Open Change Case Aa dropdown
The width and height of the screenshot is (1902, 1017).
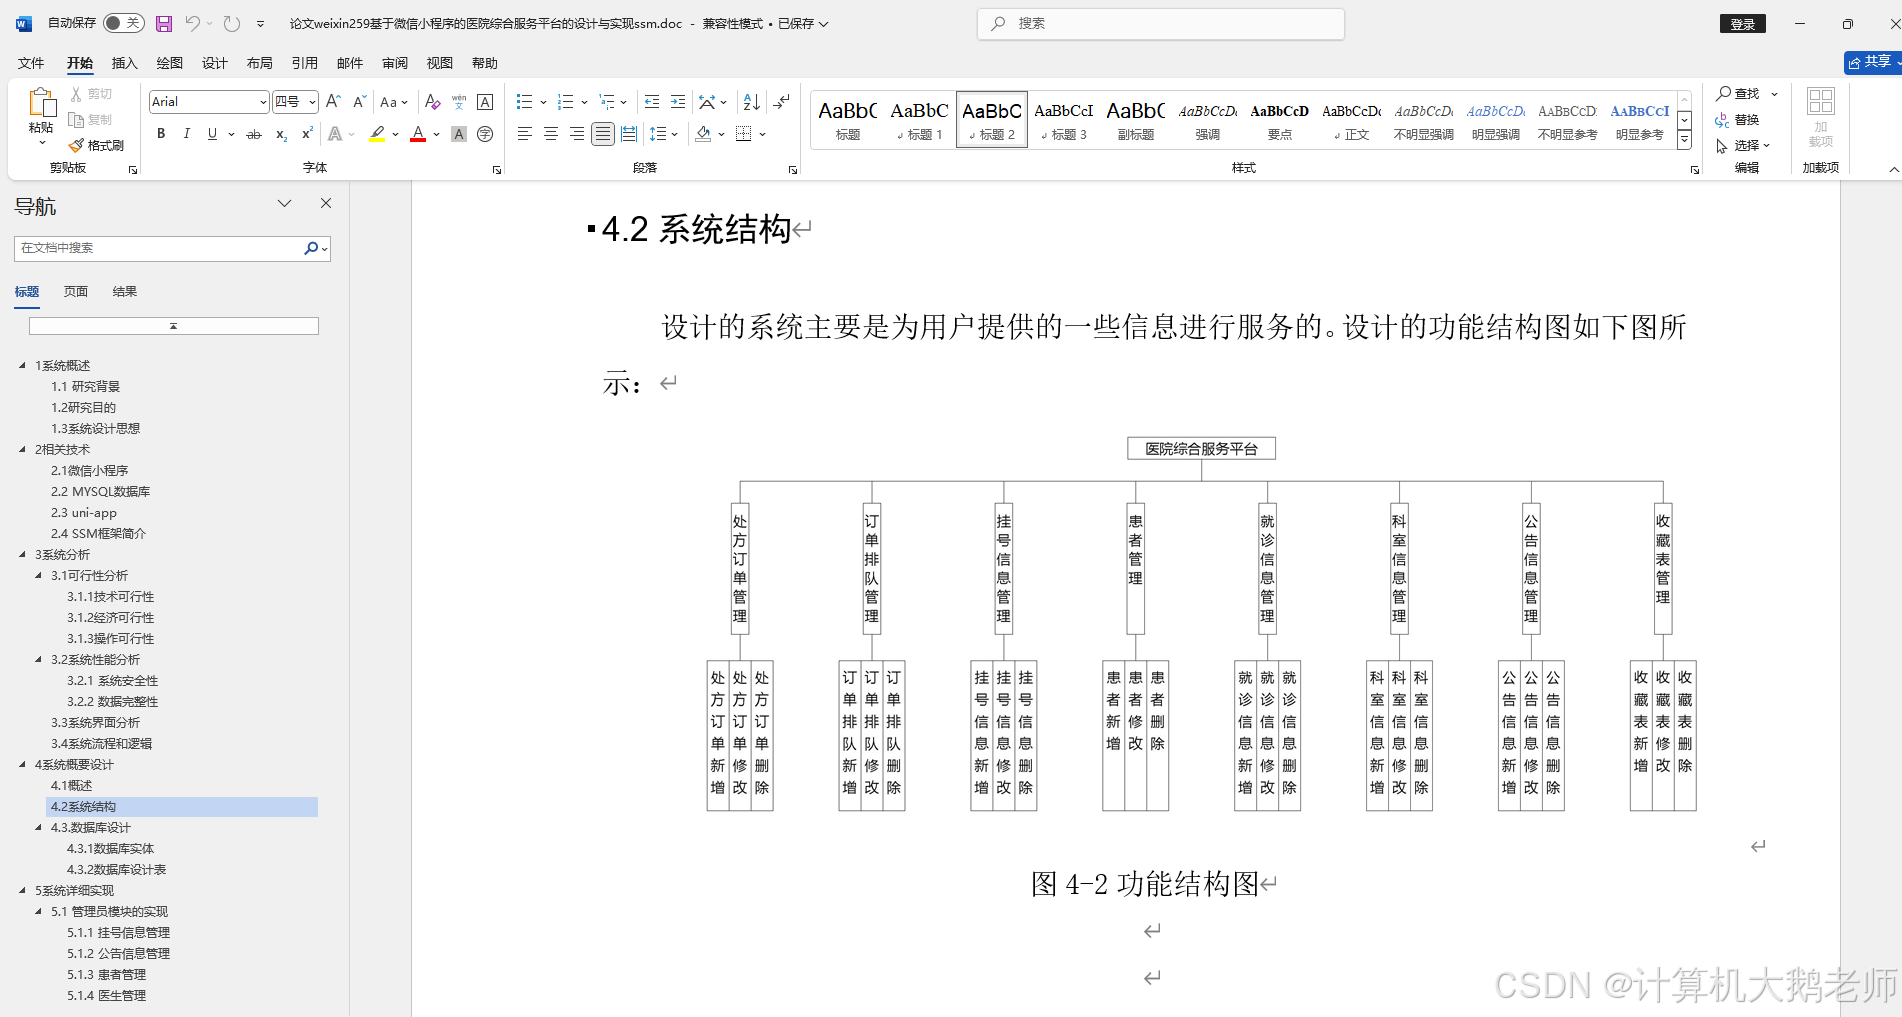tap(394, 101)
